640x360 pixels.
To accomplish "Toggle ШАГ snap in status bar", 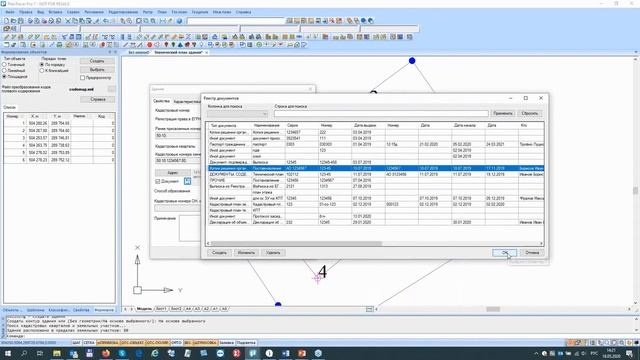I will pos(76,343).
